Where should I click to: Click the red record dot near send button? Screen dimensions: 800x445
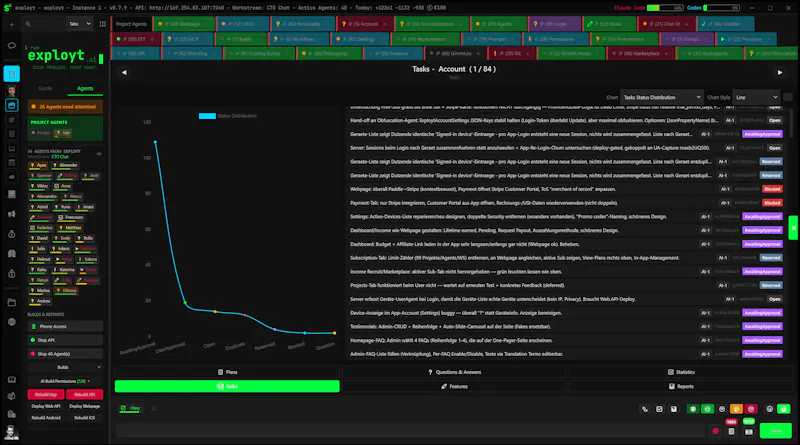[x=715, y=431]
